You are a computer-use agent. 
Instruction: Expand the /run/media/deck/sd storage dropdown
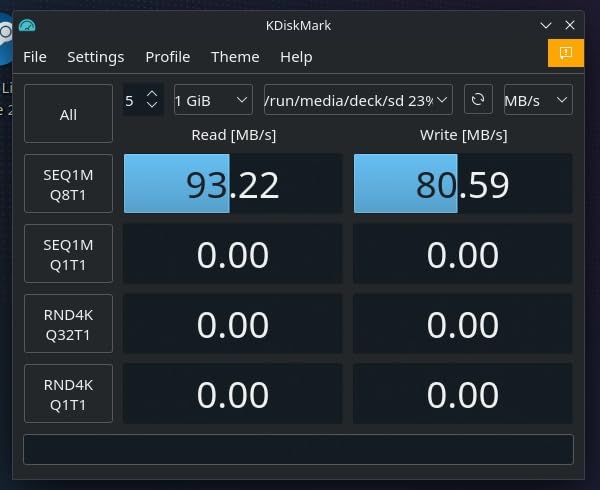point(358,99)
